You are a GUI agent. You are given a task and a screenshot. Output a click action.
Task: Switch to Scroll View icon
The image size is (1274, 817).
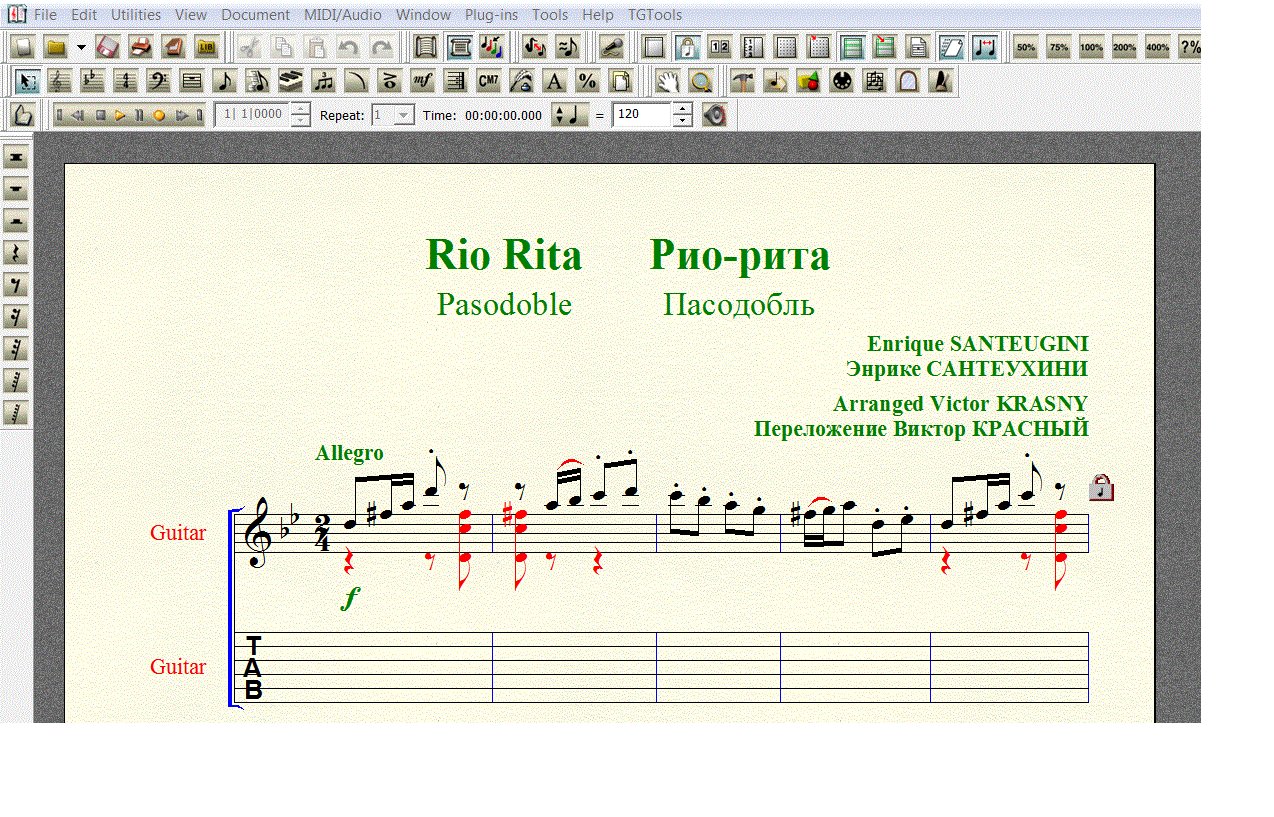pos(426,47)
